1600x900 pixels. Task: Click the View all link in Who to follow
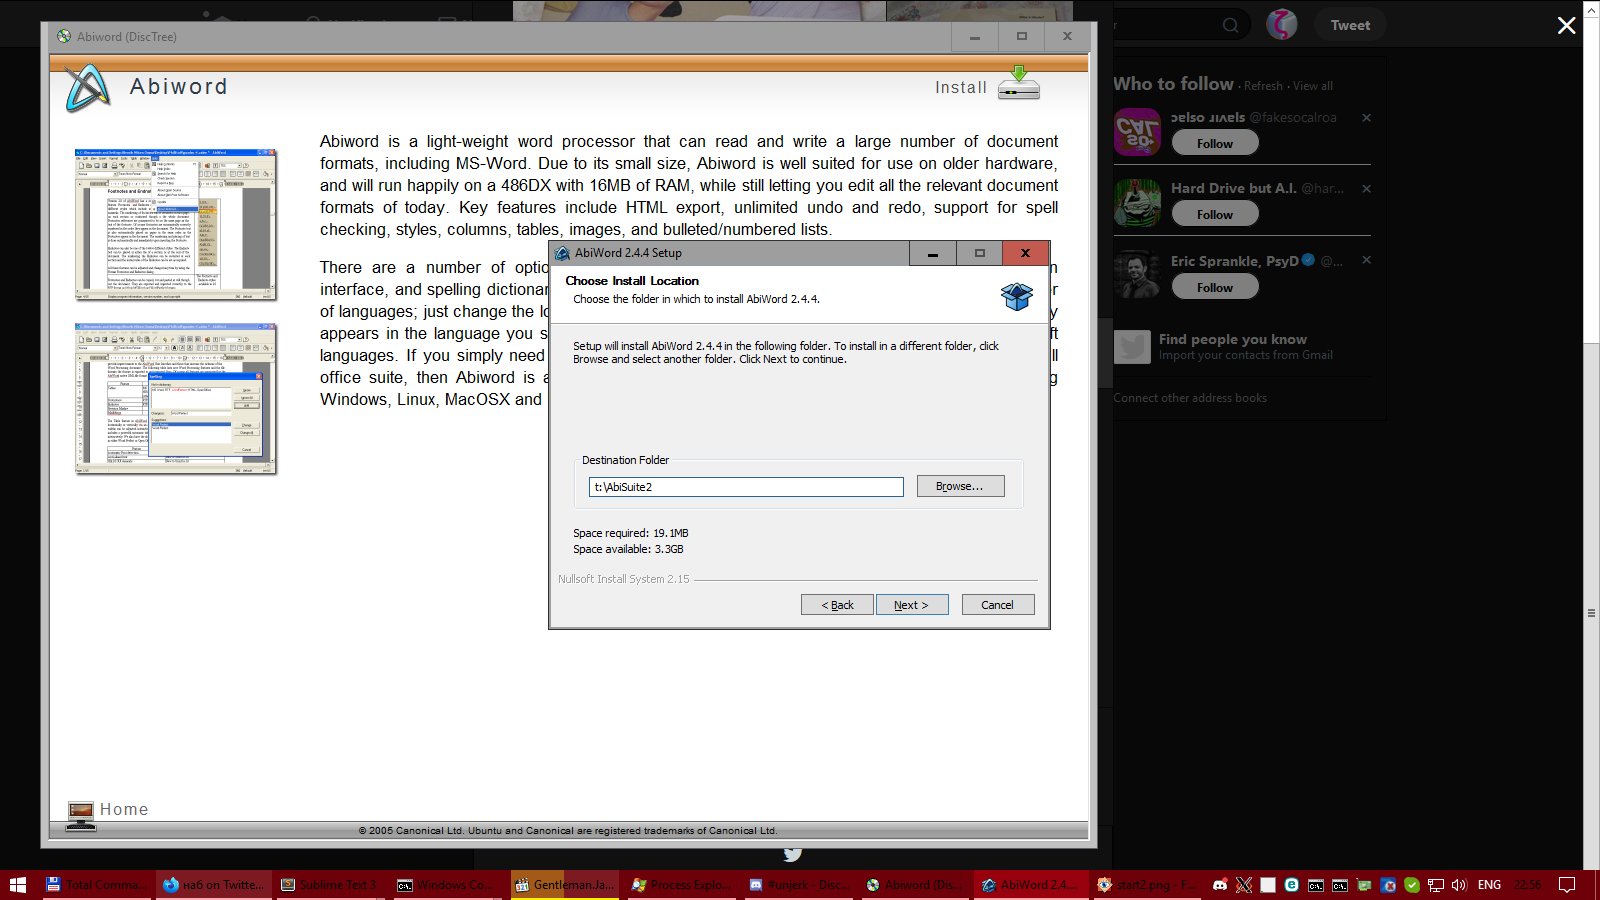coord(1313,86)
